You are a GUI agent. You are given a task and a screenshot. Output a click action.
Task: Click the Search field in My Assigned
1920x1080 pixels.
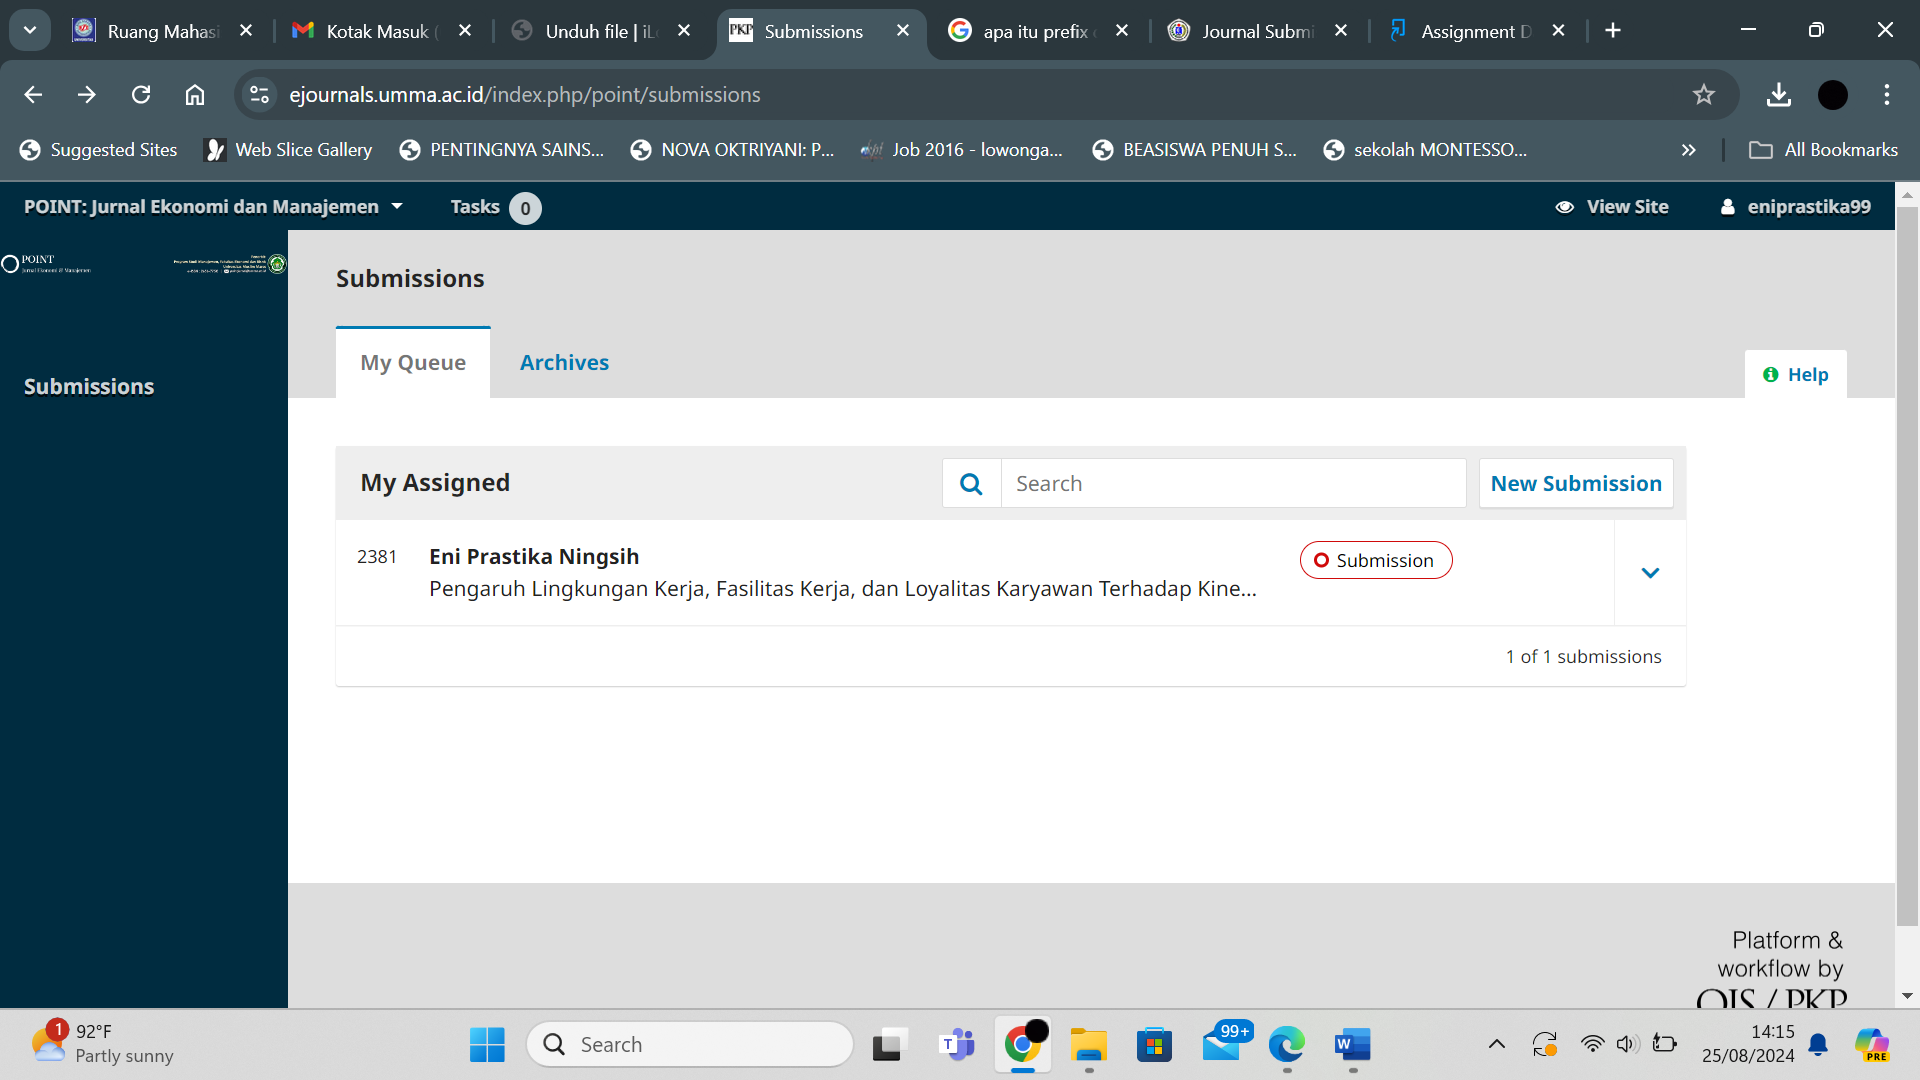[1233, 484]
